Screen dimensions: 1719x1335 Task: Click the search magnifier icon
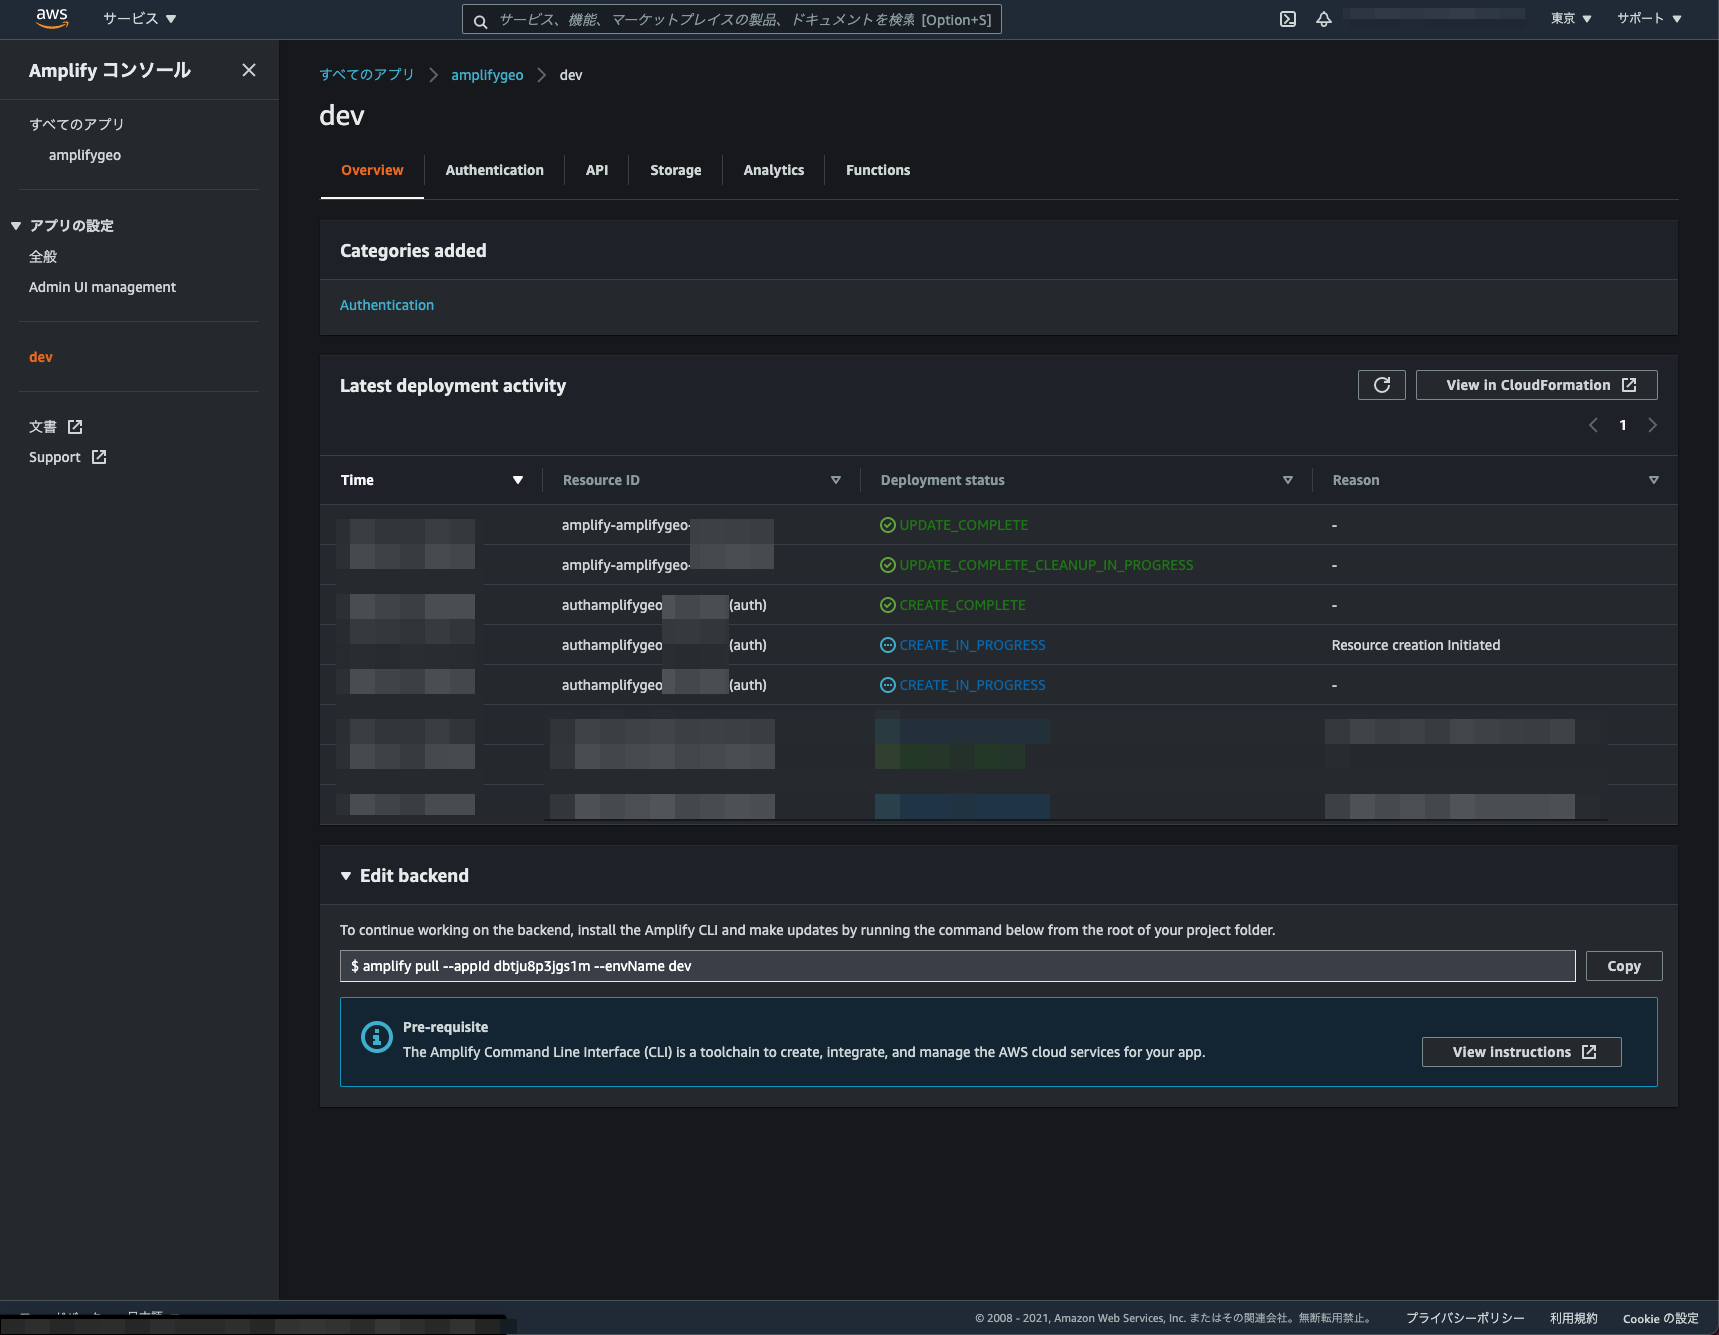click(x=480, y=21)
